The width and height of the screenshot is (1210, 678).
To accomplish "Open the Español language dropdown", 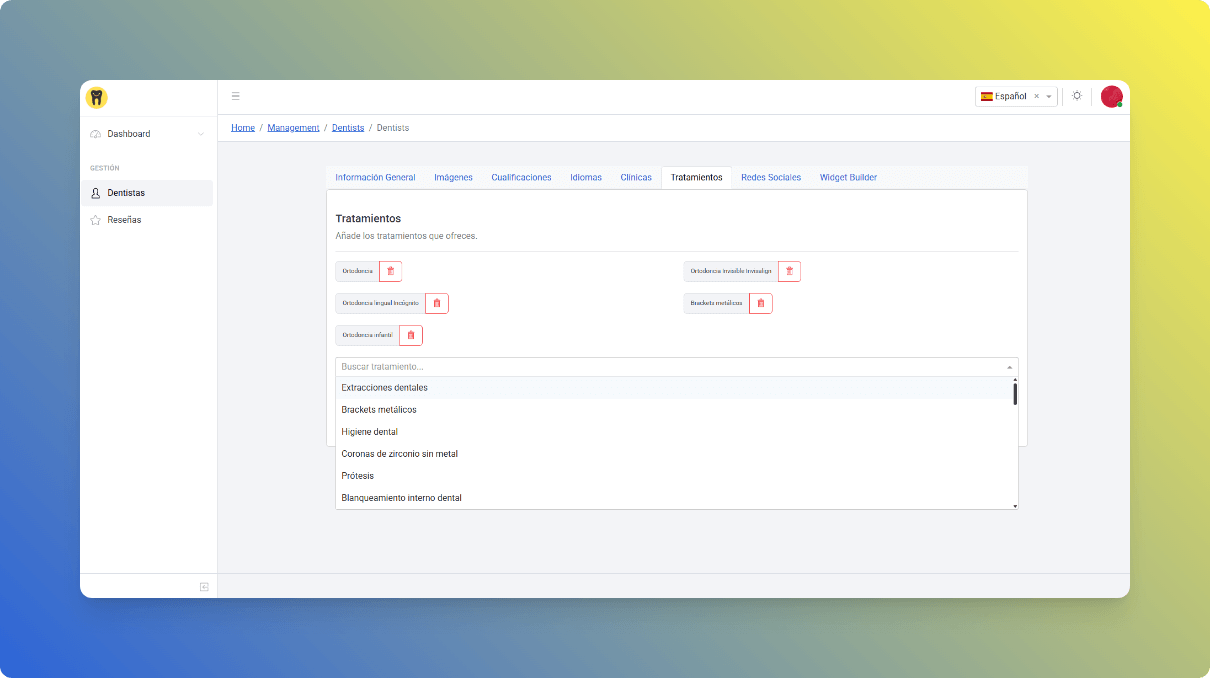I will coord(1049,96).
